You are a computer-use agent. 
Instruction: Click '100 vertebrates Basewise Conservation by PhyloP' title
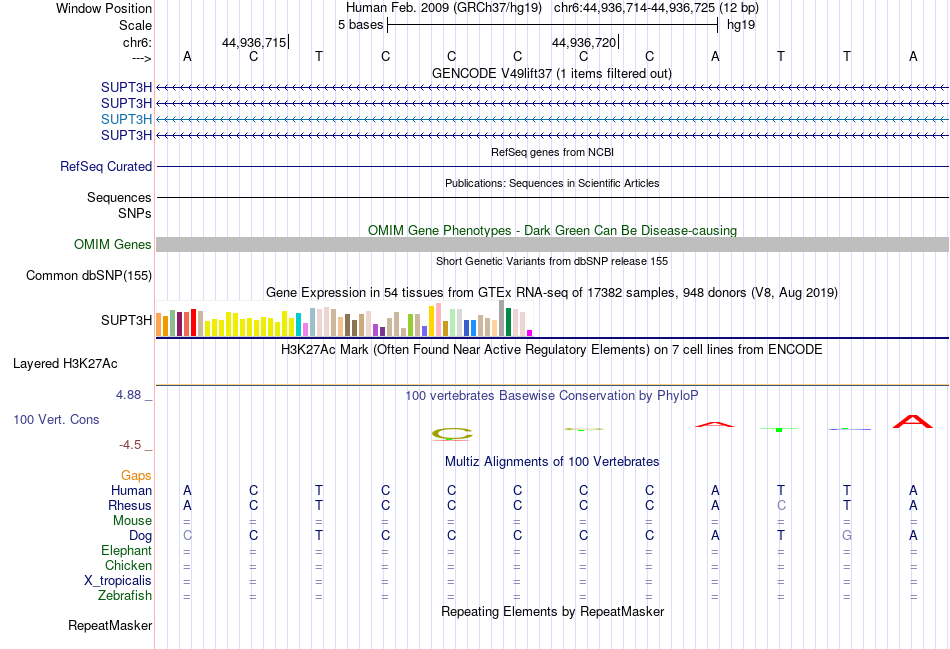(552, 396)
